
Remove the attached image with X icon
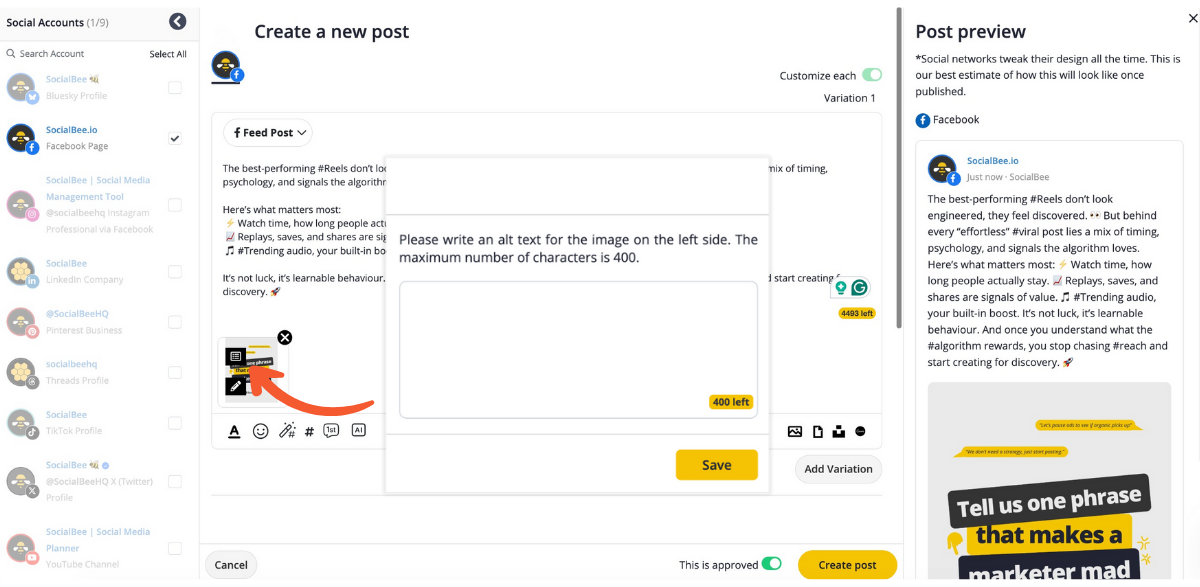click(284, 338)
